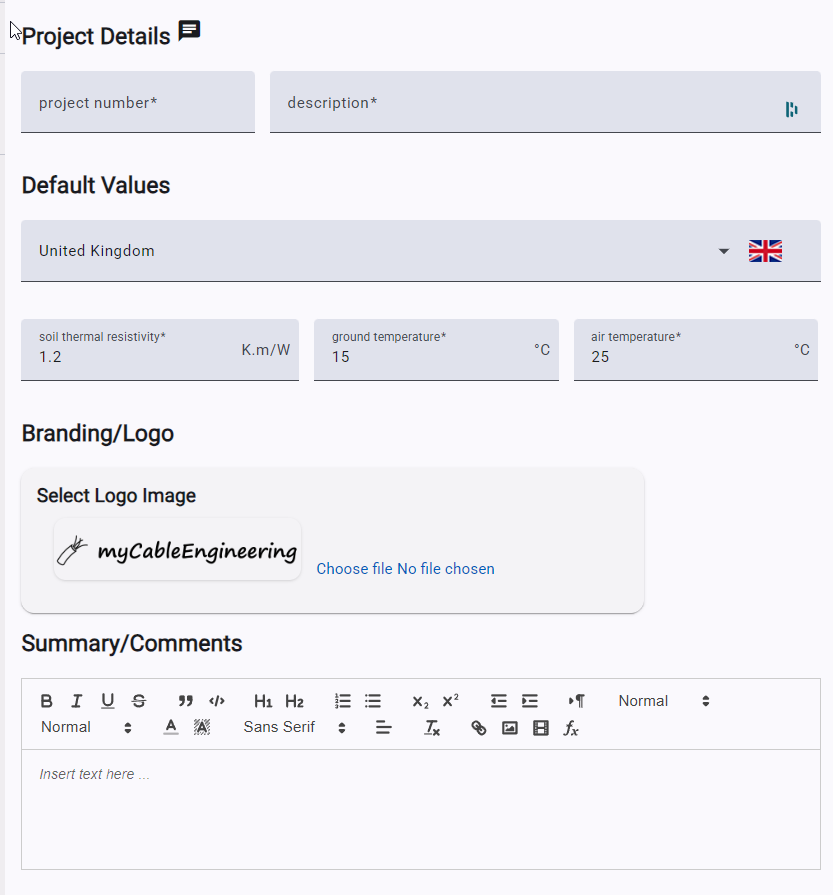Insert a formula with the fx icon
The width and height of the screenshot is (833, 895).
point(571,728)
